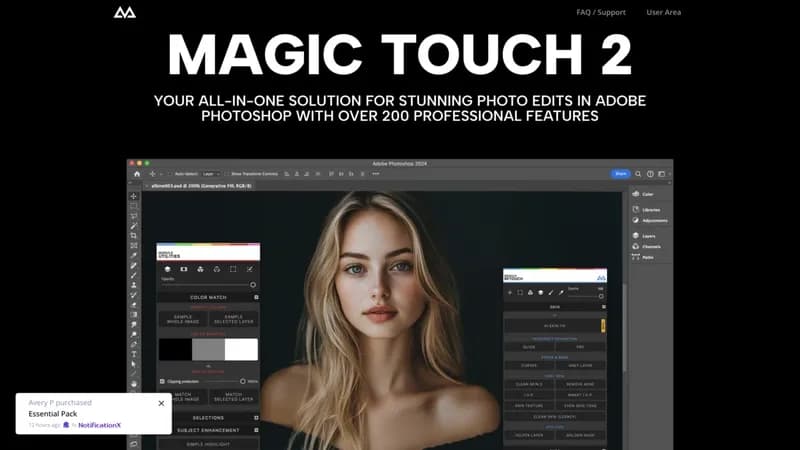Select the Brush tool

[134, 275]
